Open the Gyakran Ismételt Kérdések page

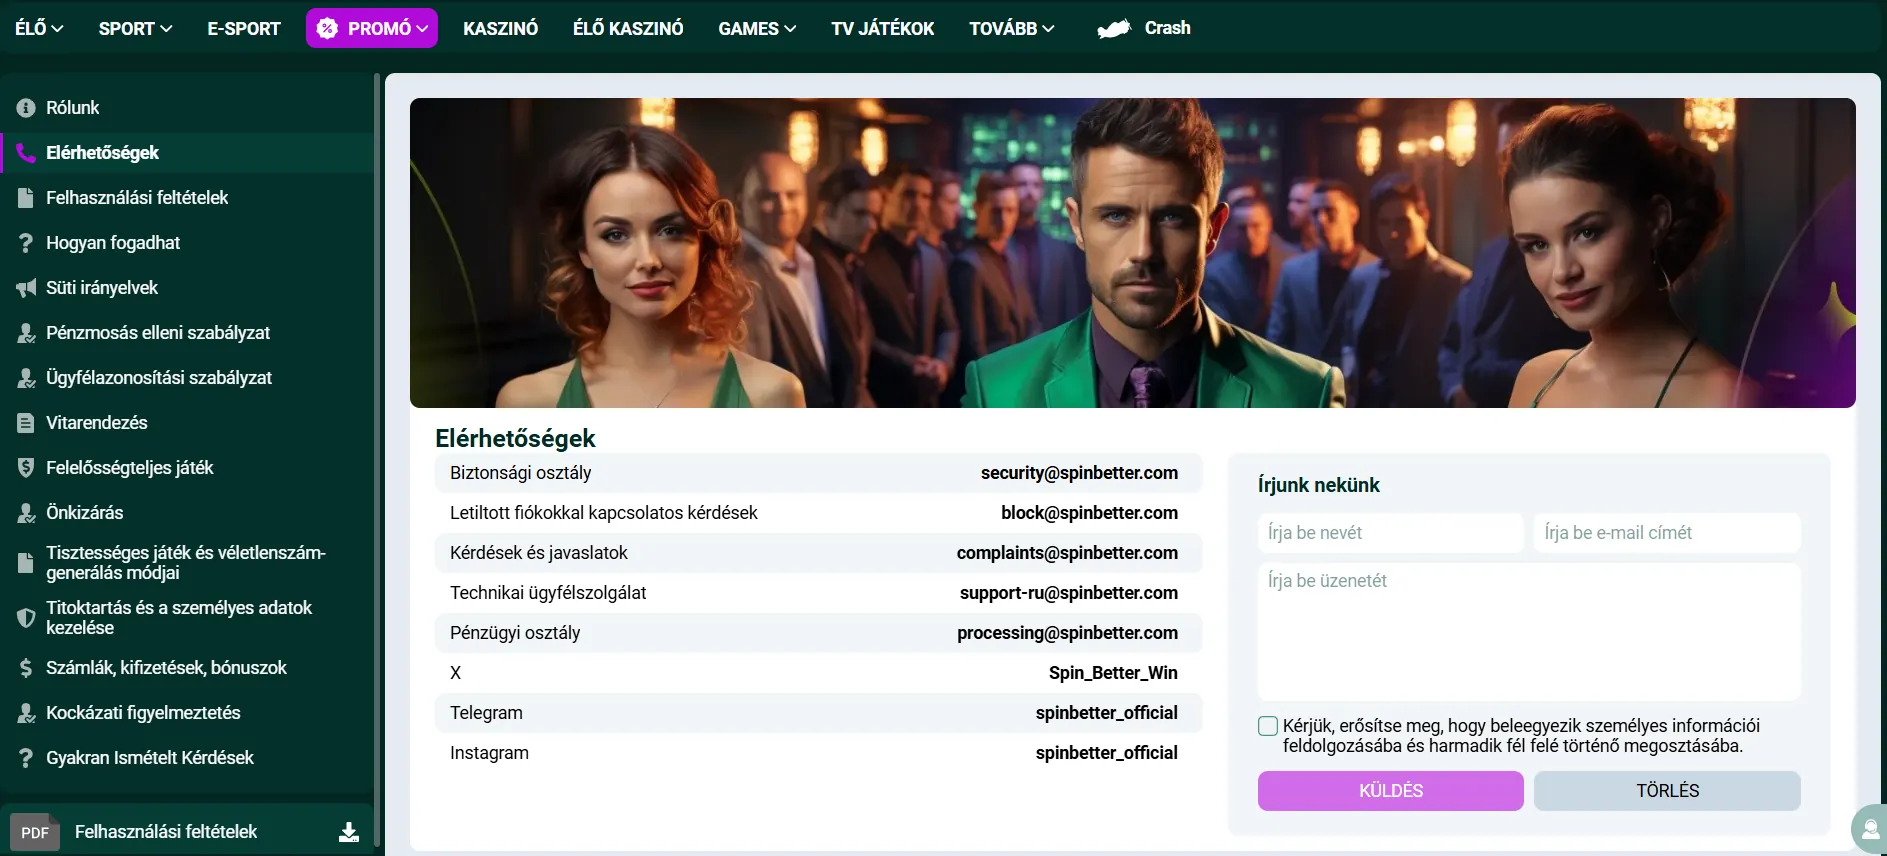pos(150,758)
